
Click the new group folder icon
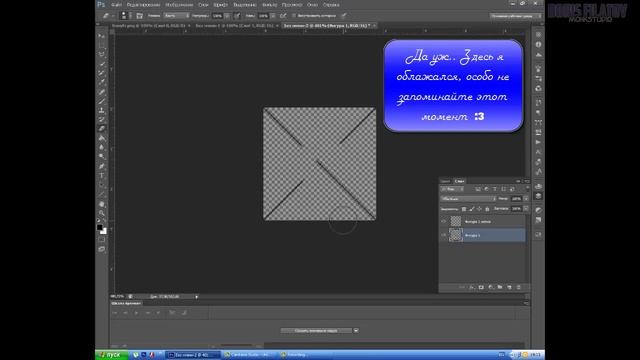500,287
